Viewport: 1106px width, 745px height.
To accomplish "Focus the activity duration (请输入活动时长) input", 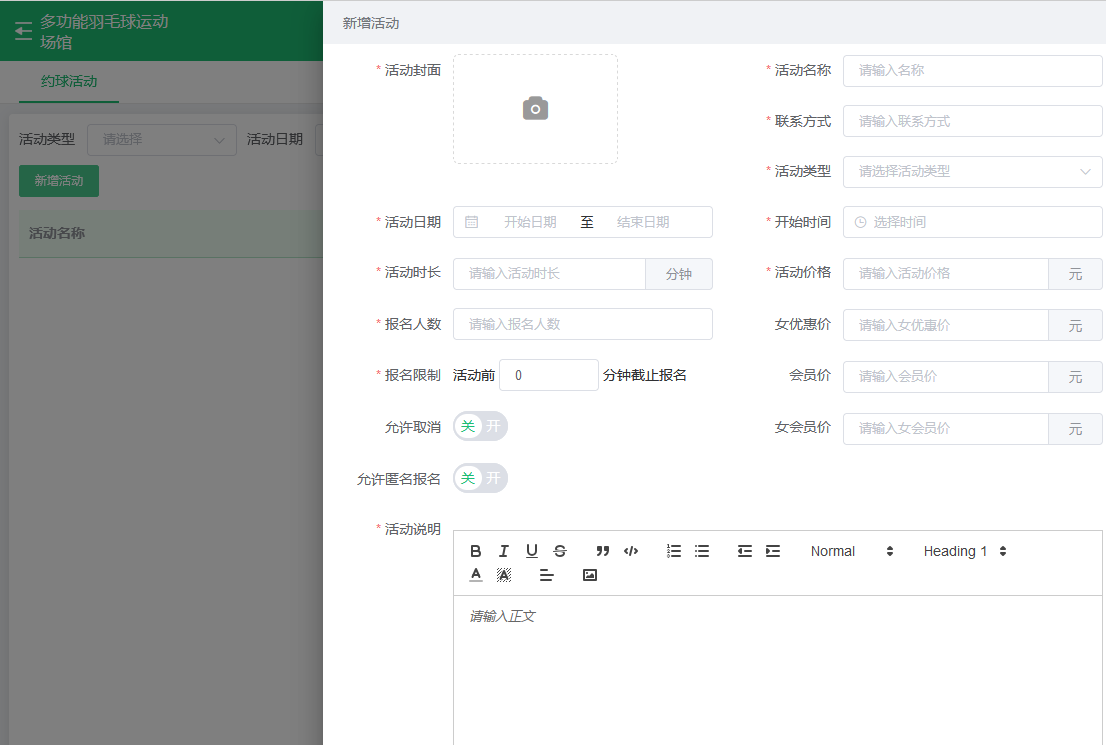I will pos(549,274).
